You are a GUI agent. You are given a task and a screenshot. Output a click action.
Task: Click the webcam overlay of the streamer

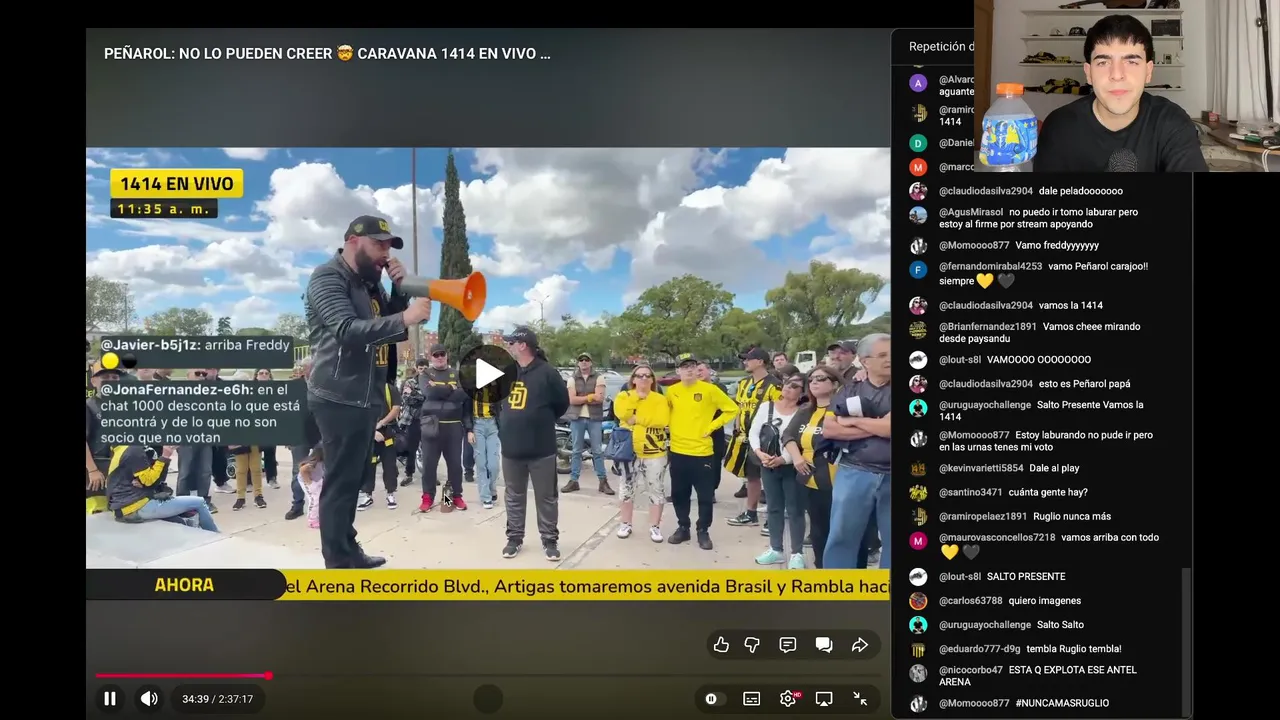pos(1127,86)
